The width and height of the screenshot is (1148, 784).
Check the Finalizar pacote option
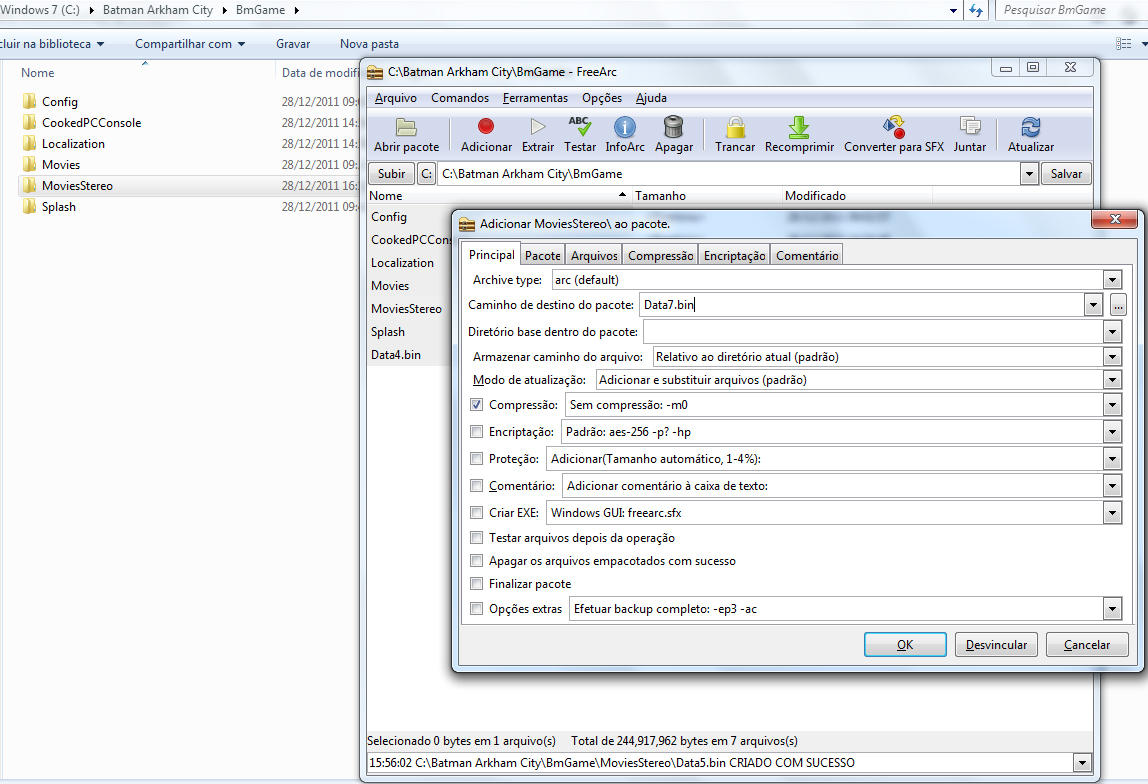[x=477, y=583]
